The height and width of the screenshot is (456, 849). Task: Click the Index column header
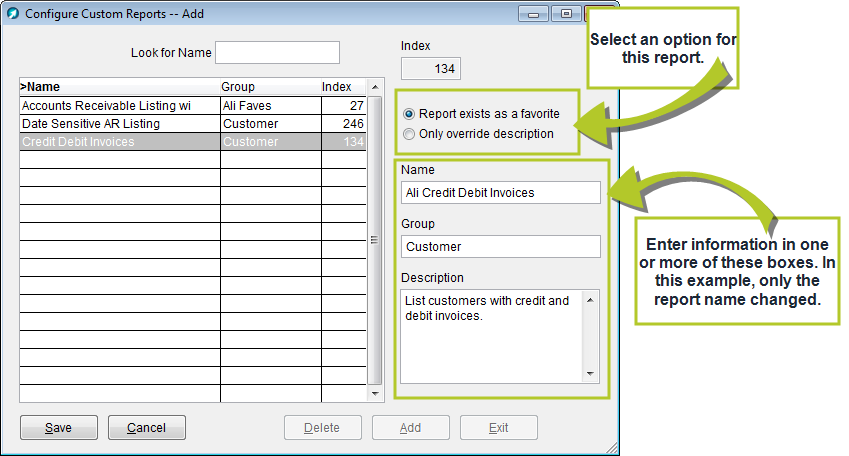344,87
